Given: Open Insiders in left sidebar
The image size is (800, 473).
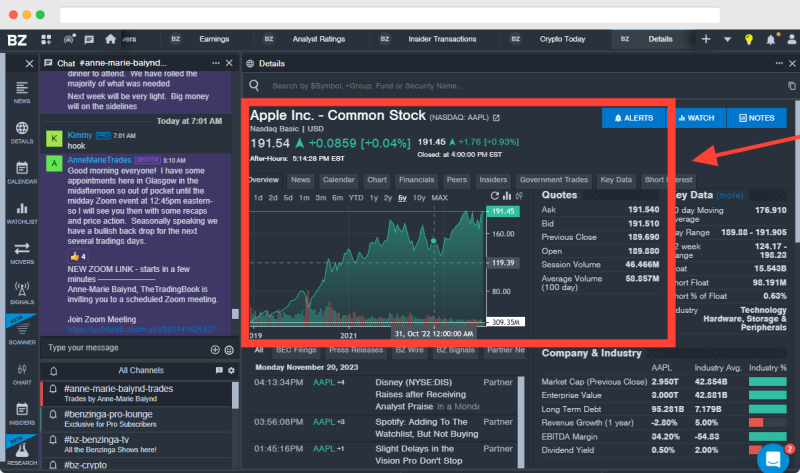Looking at the screenshot, I should click(x=22, y=414).
